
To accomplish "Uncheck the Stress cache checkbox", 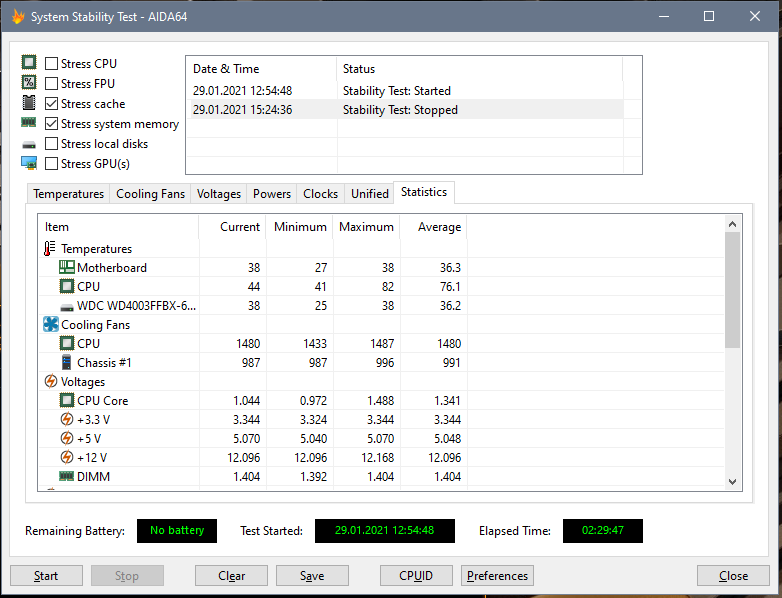I will click(51, 103).
